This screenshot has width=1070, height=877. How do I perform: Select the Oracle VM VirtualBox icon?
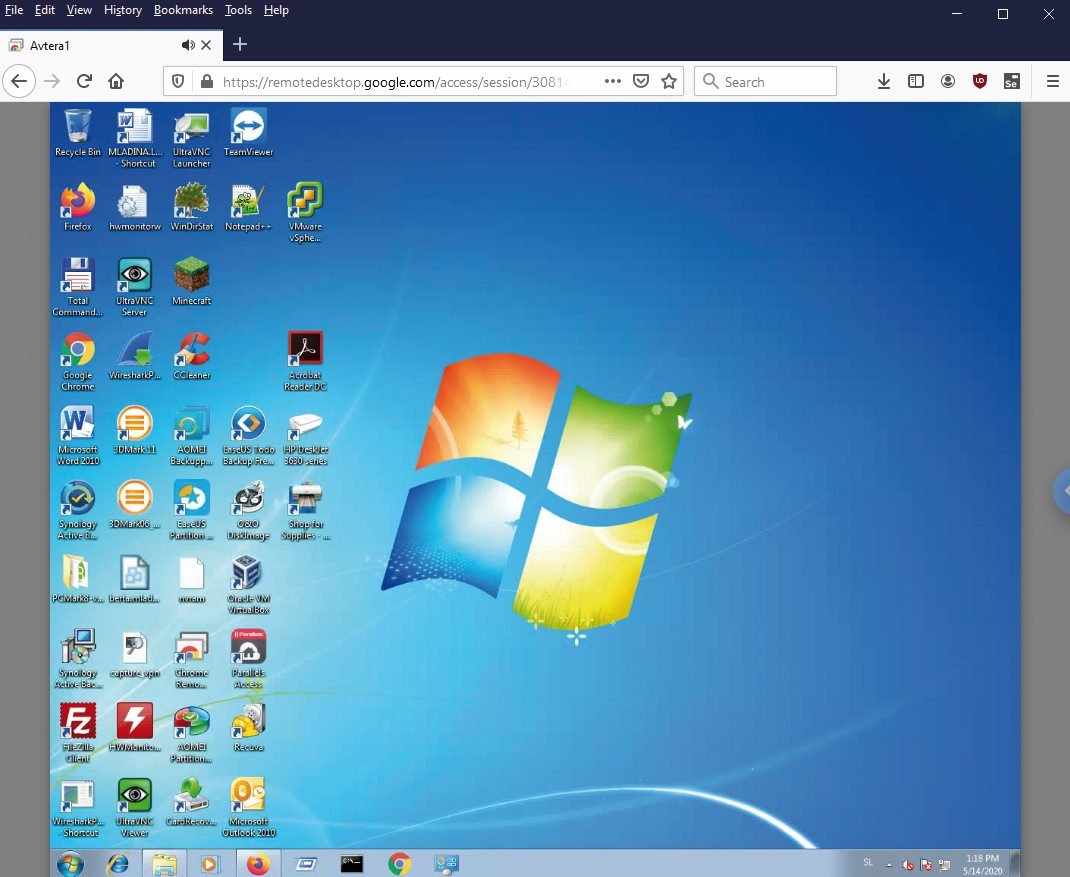(x=248, y=585)
